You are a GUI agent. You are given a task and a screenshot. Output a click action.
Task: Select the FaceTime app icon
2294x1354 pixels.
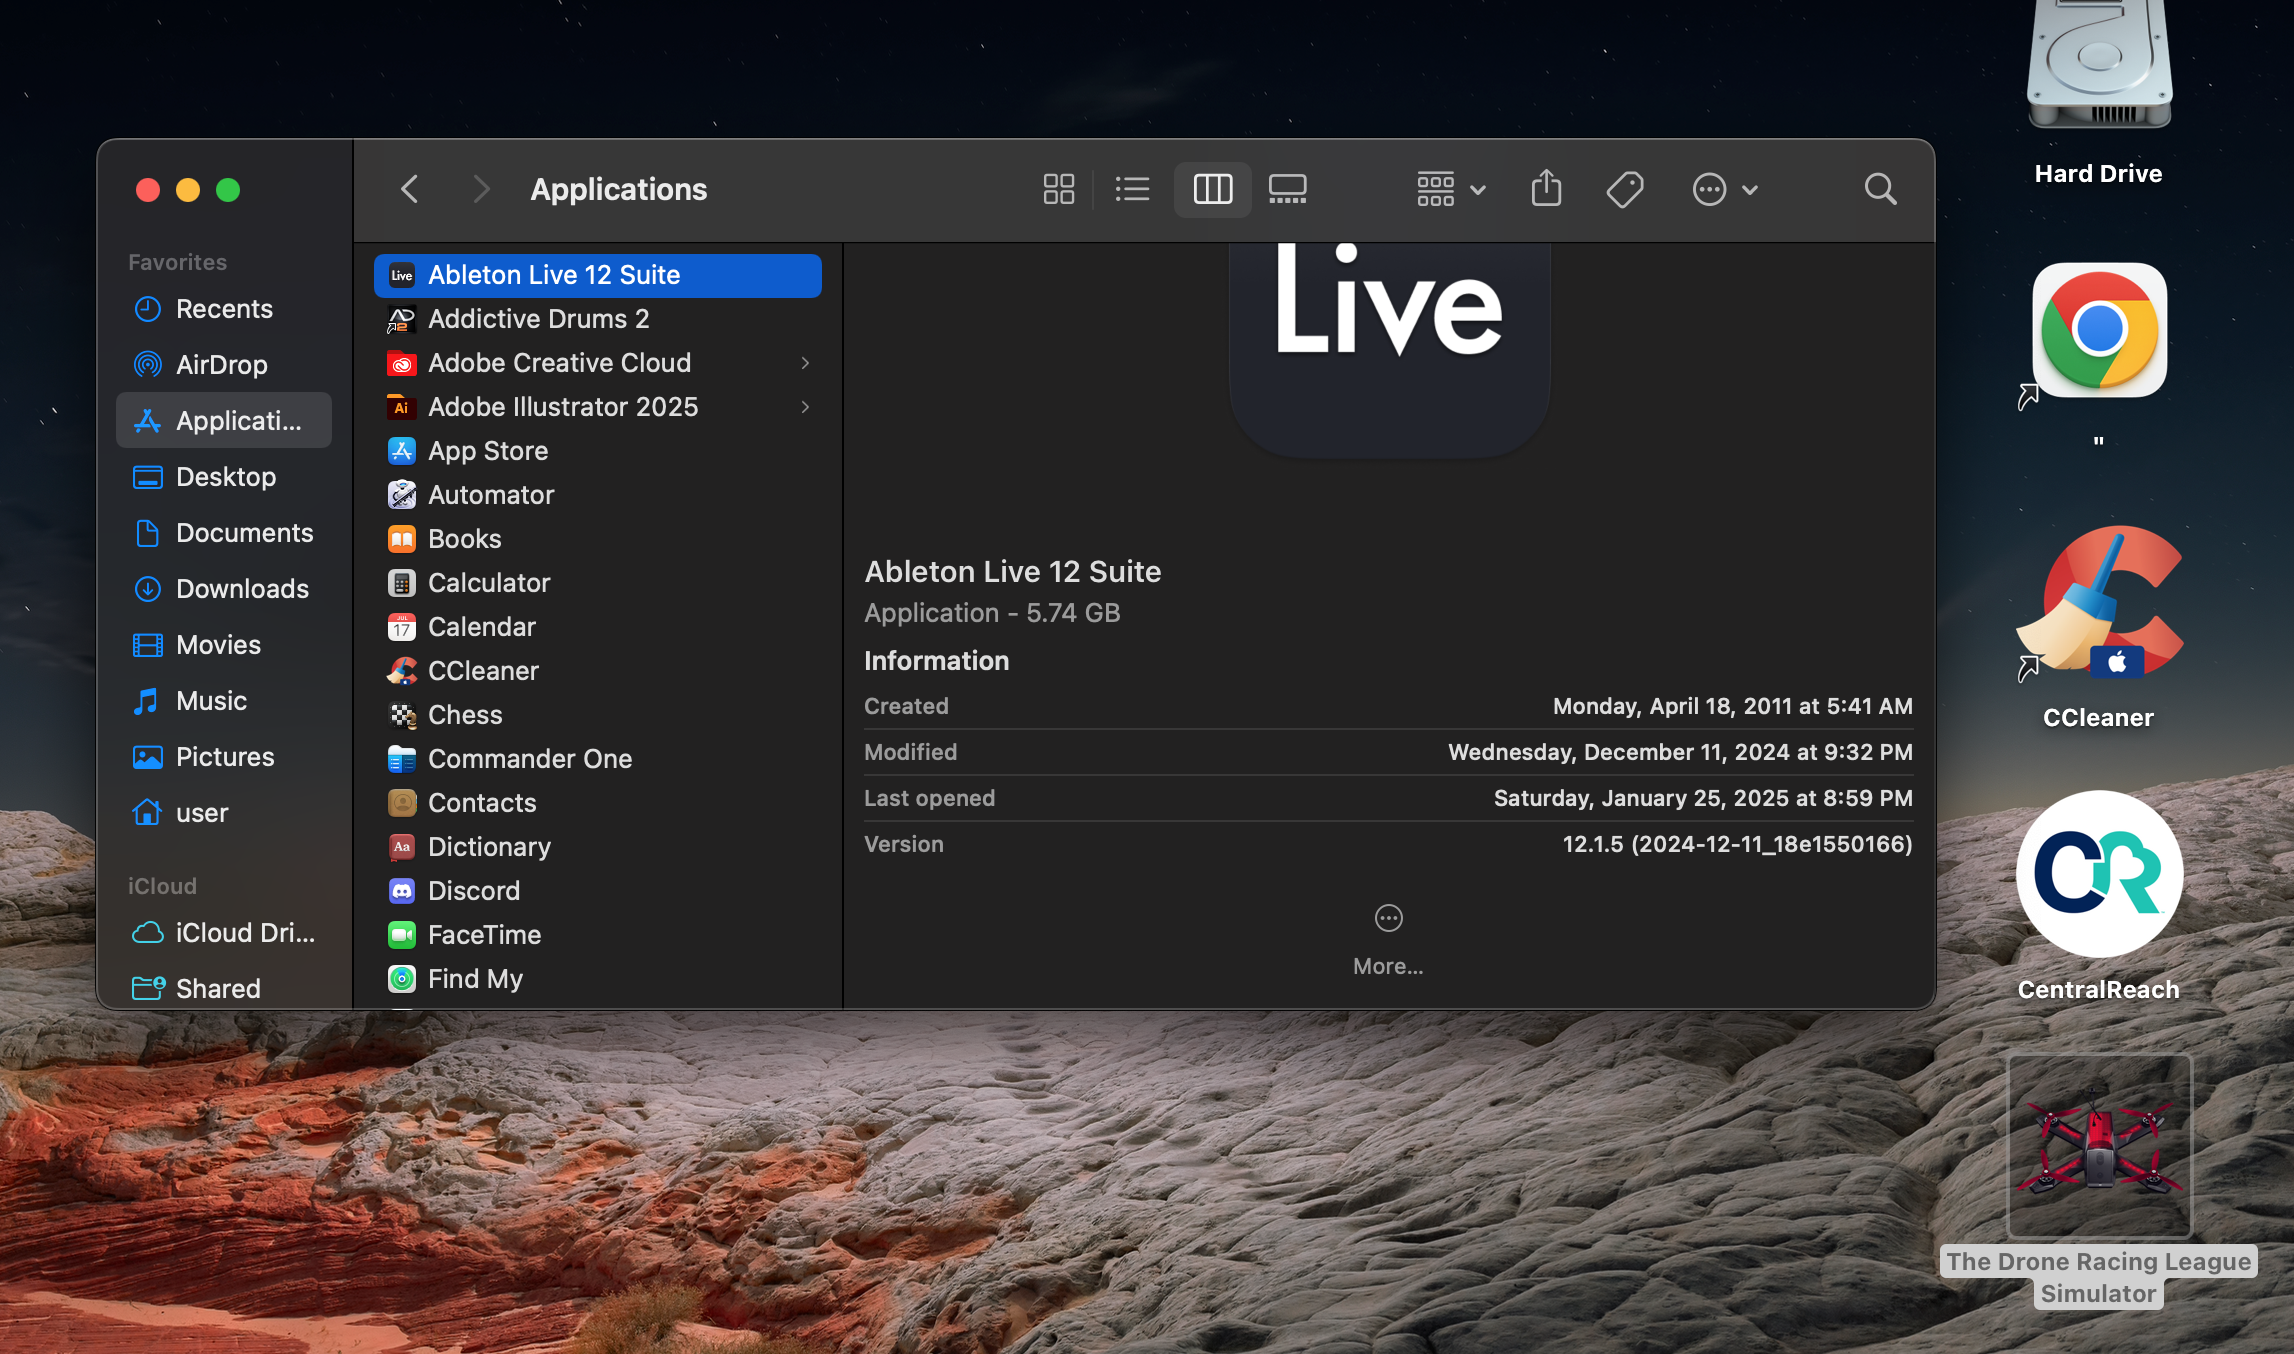(x=401, y=935)
